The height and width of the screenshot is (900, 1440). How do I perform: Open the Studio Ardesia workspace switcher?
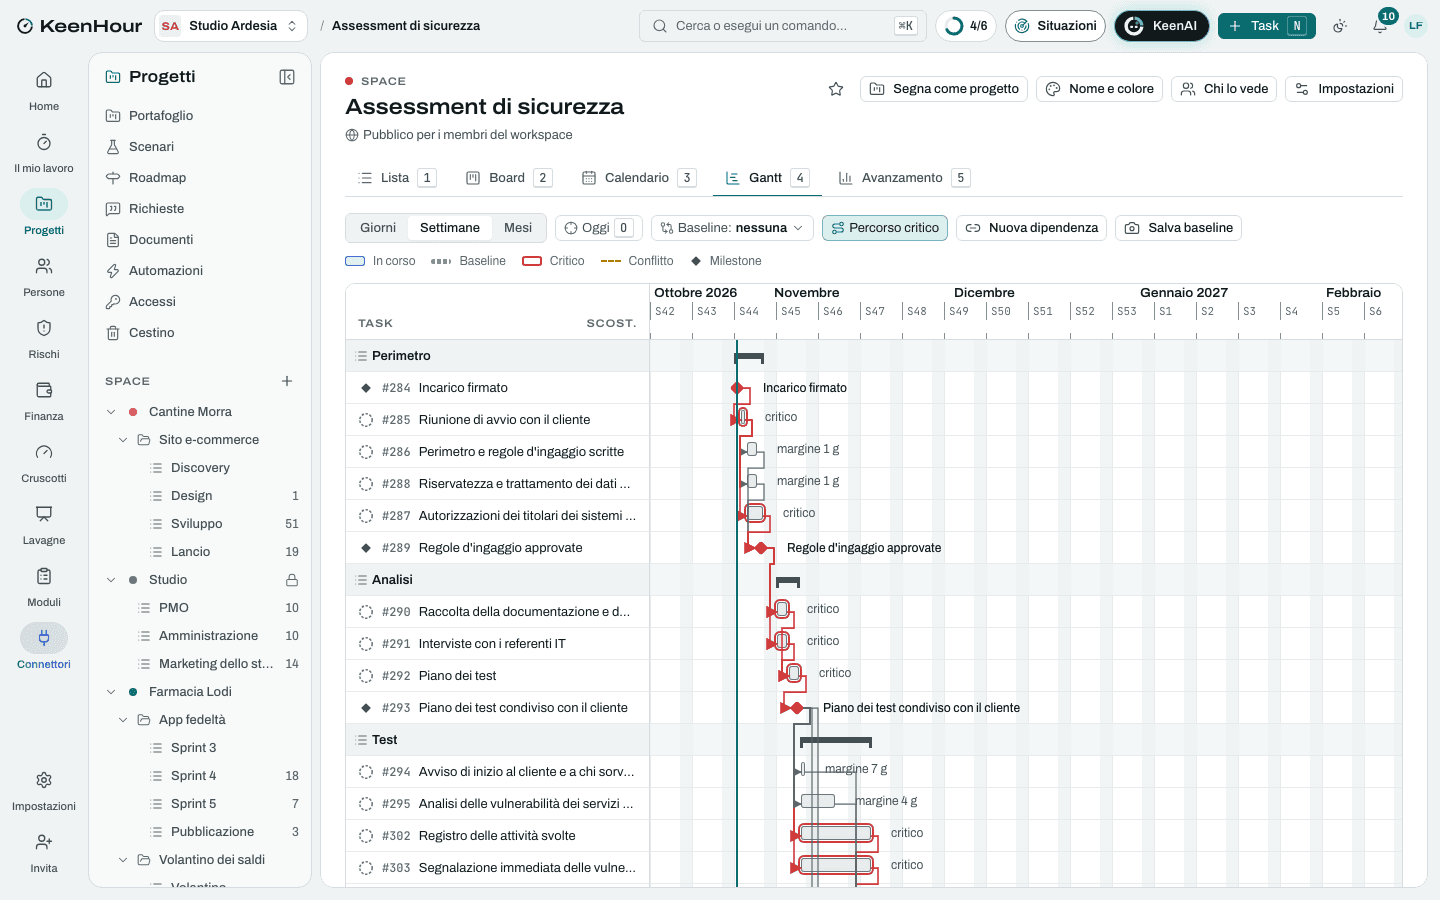point(231,26)
